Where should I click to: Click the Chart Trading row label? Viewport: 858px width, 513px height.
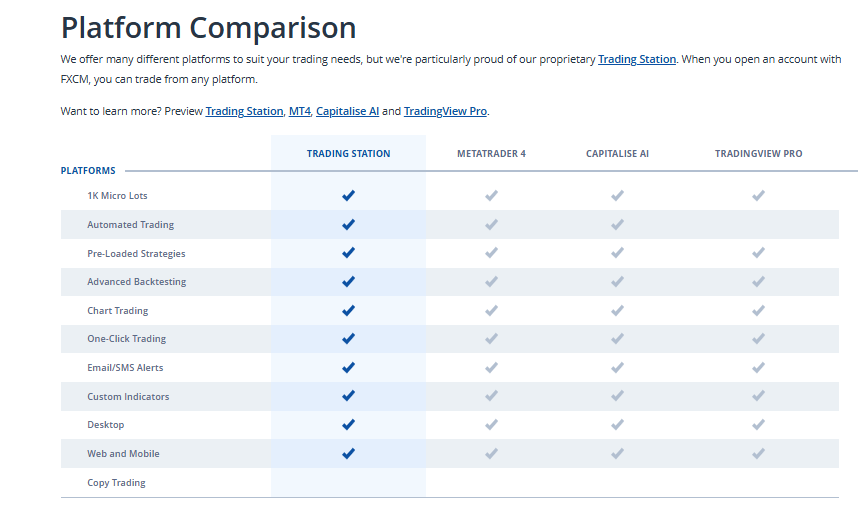(x=118, y=311)
